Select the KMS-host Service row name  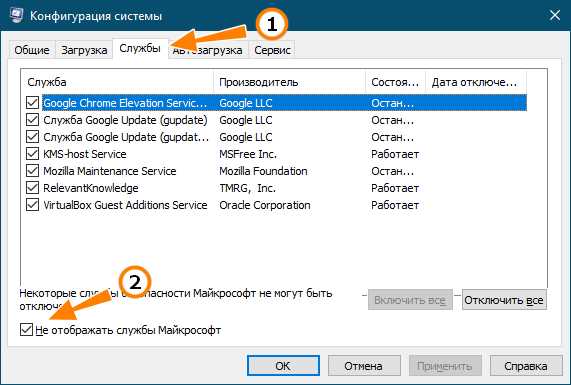coord(85,154)
